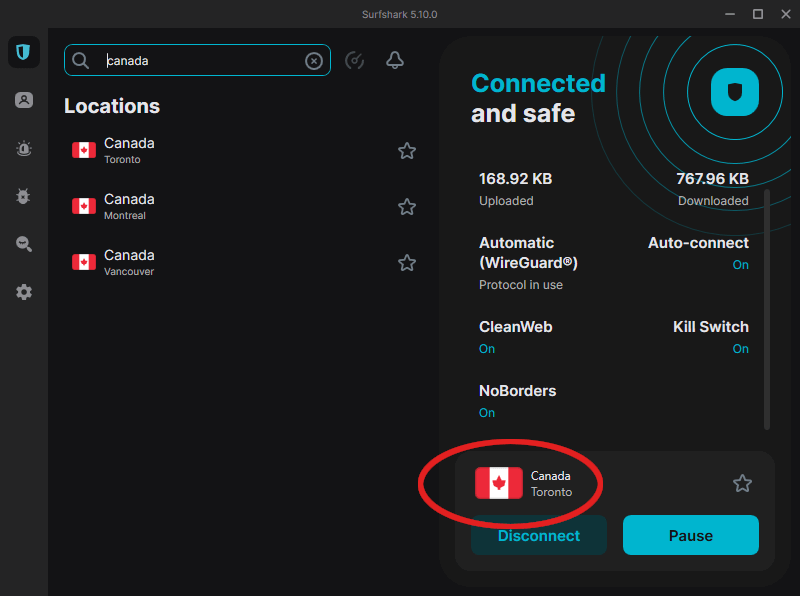Favorite the Canada Montreal location star
Screen dimensions: 800x596
(407, 207)
